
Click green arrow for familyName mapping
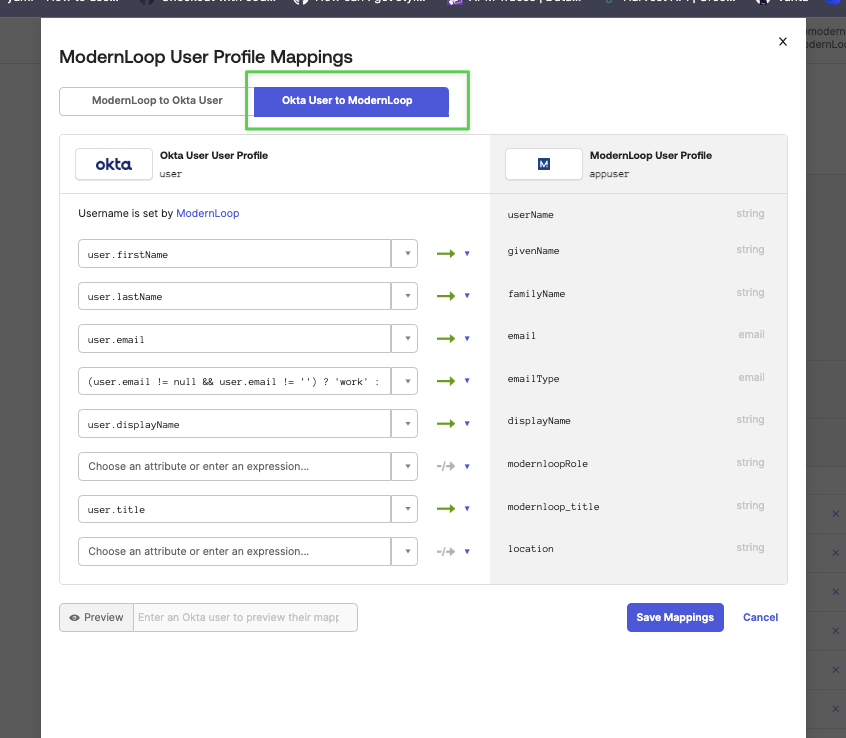446,296
